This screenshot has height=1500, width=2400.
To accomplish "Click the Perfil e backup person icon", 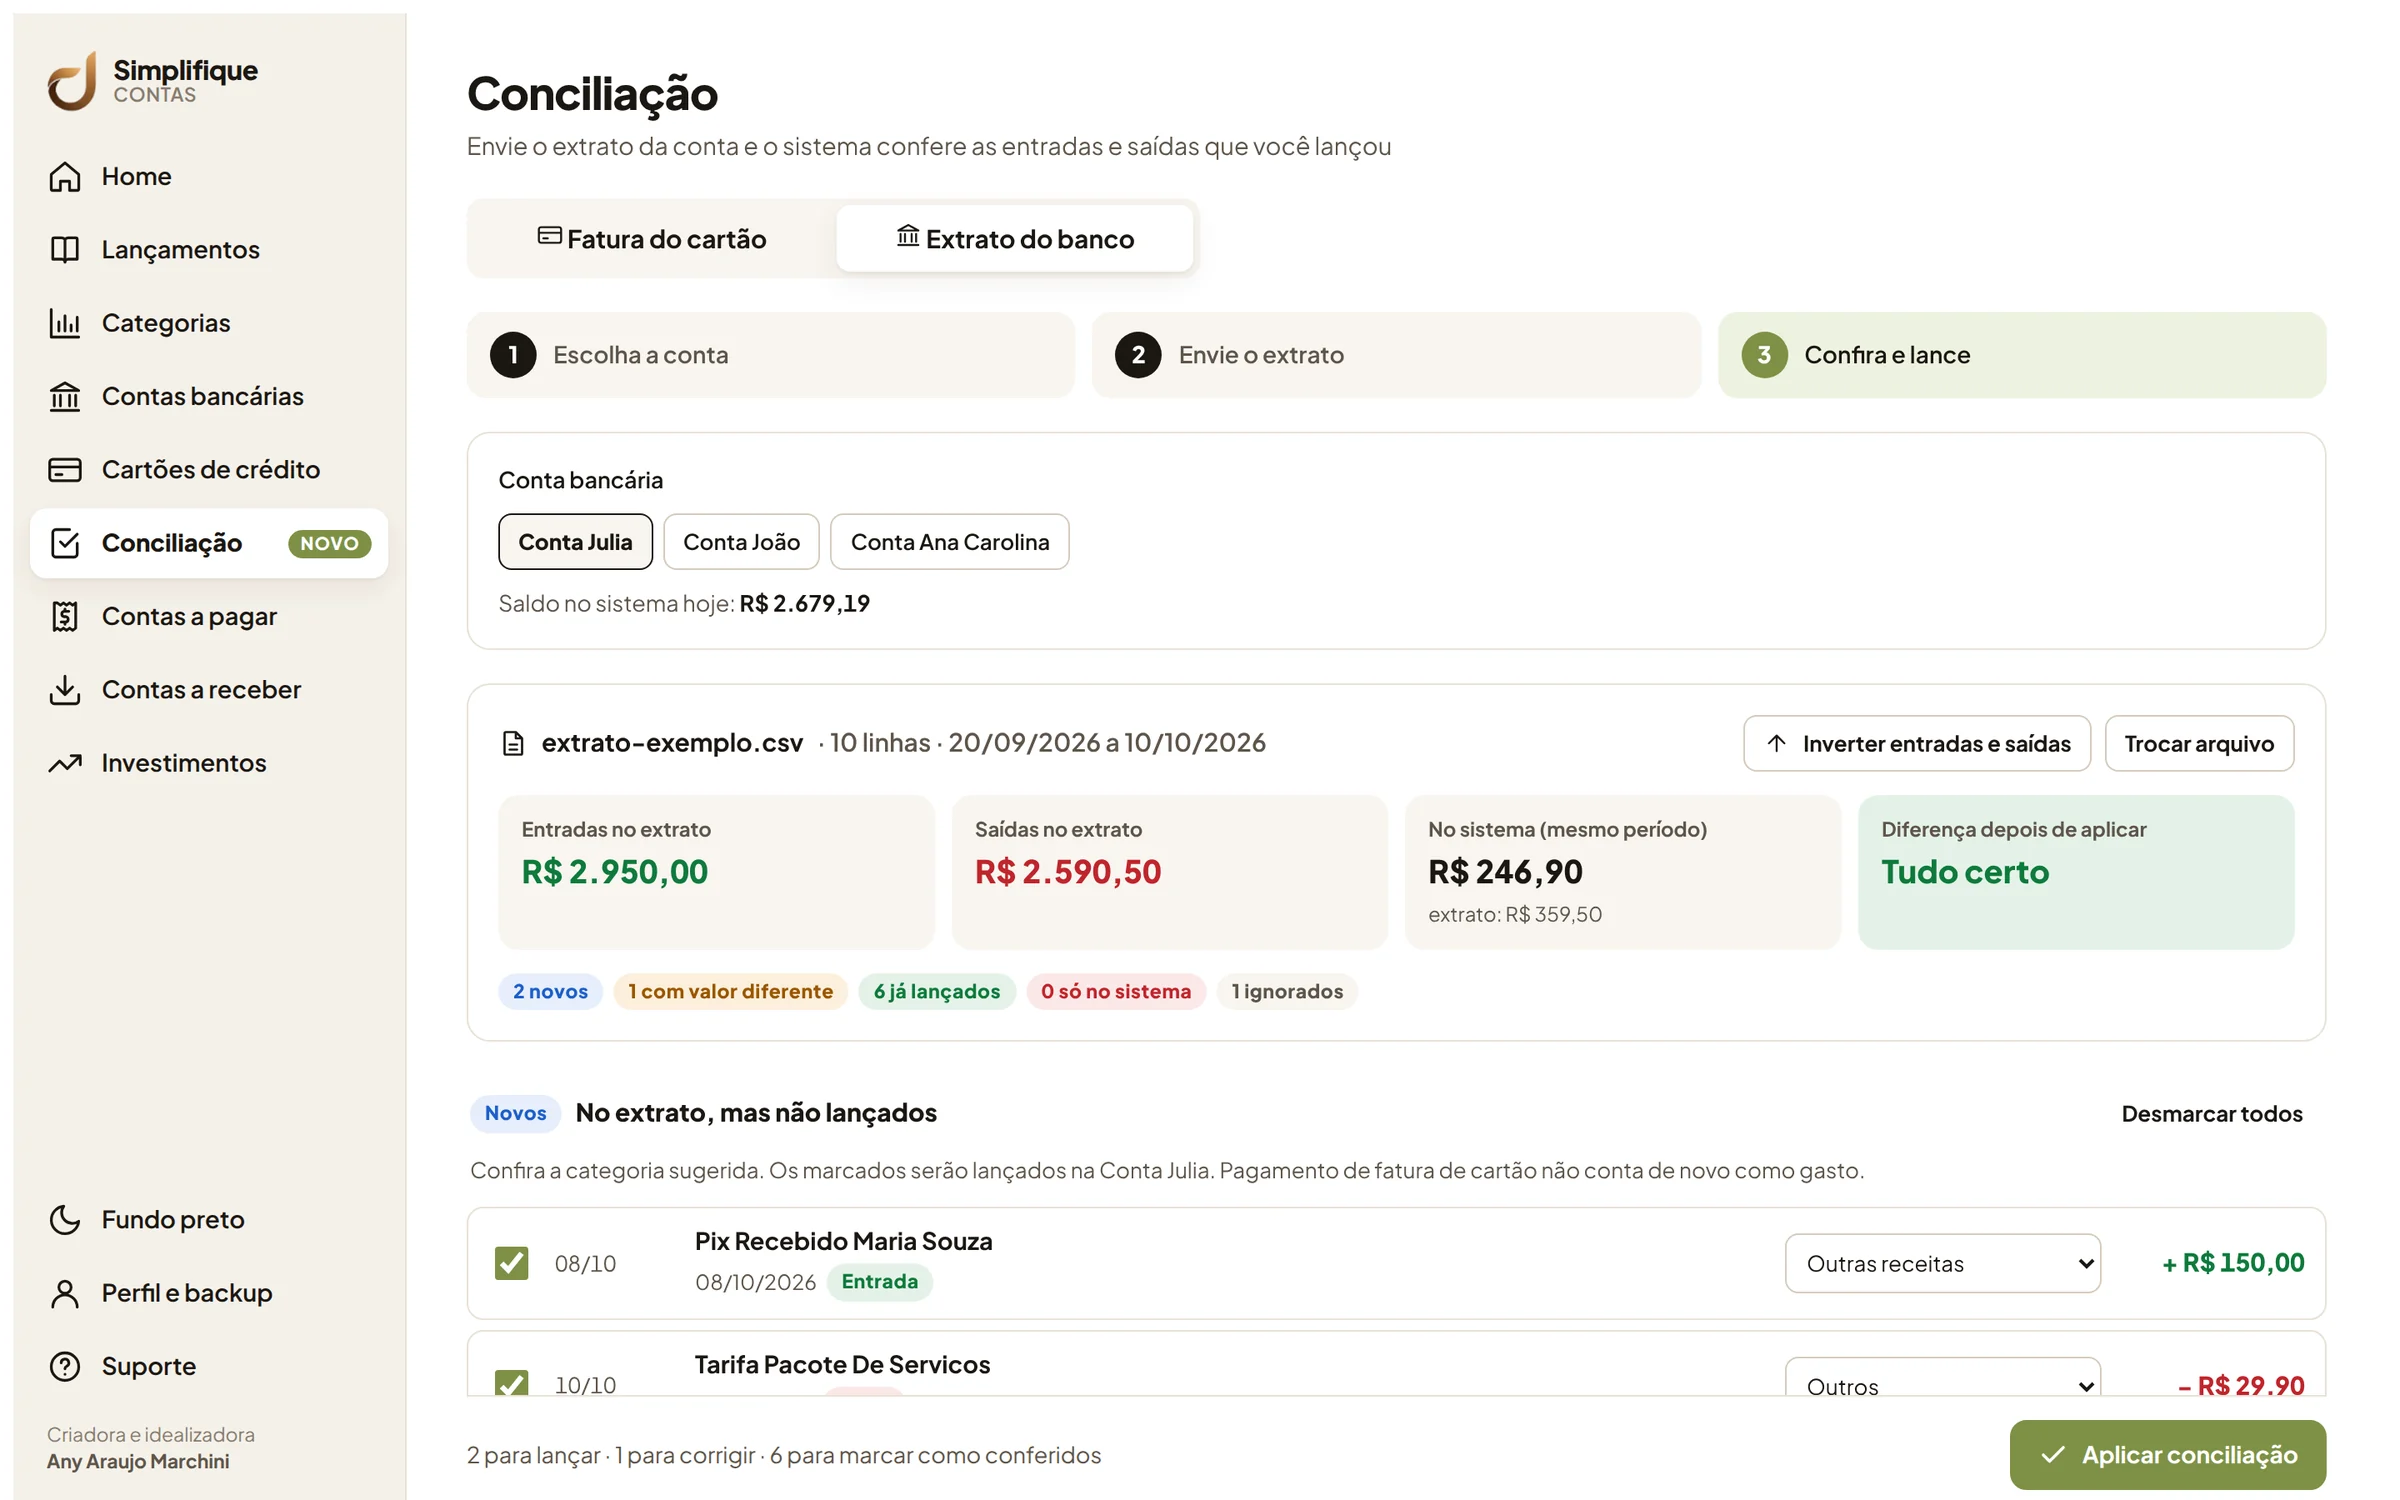I will tap(65, 1293).
